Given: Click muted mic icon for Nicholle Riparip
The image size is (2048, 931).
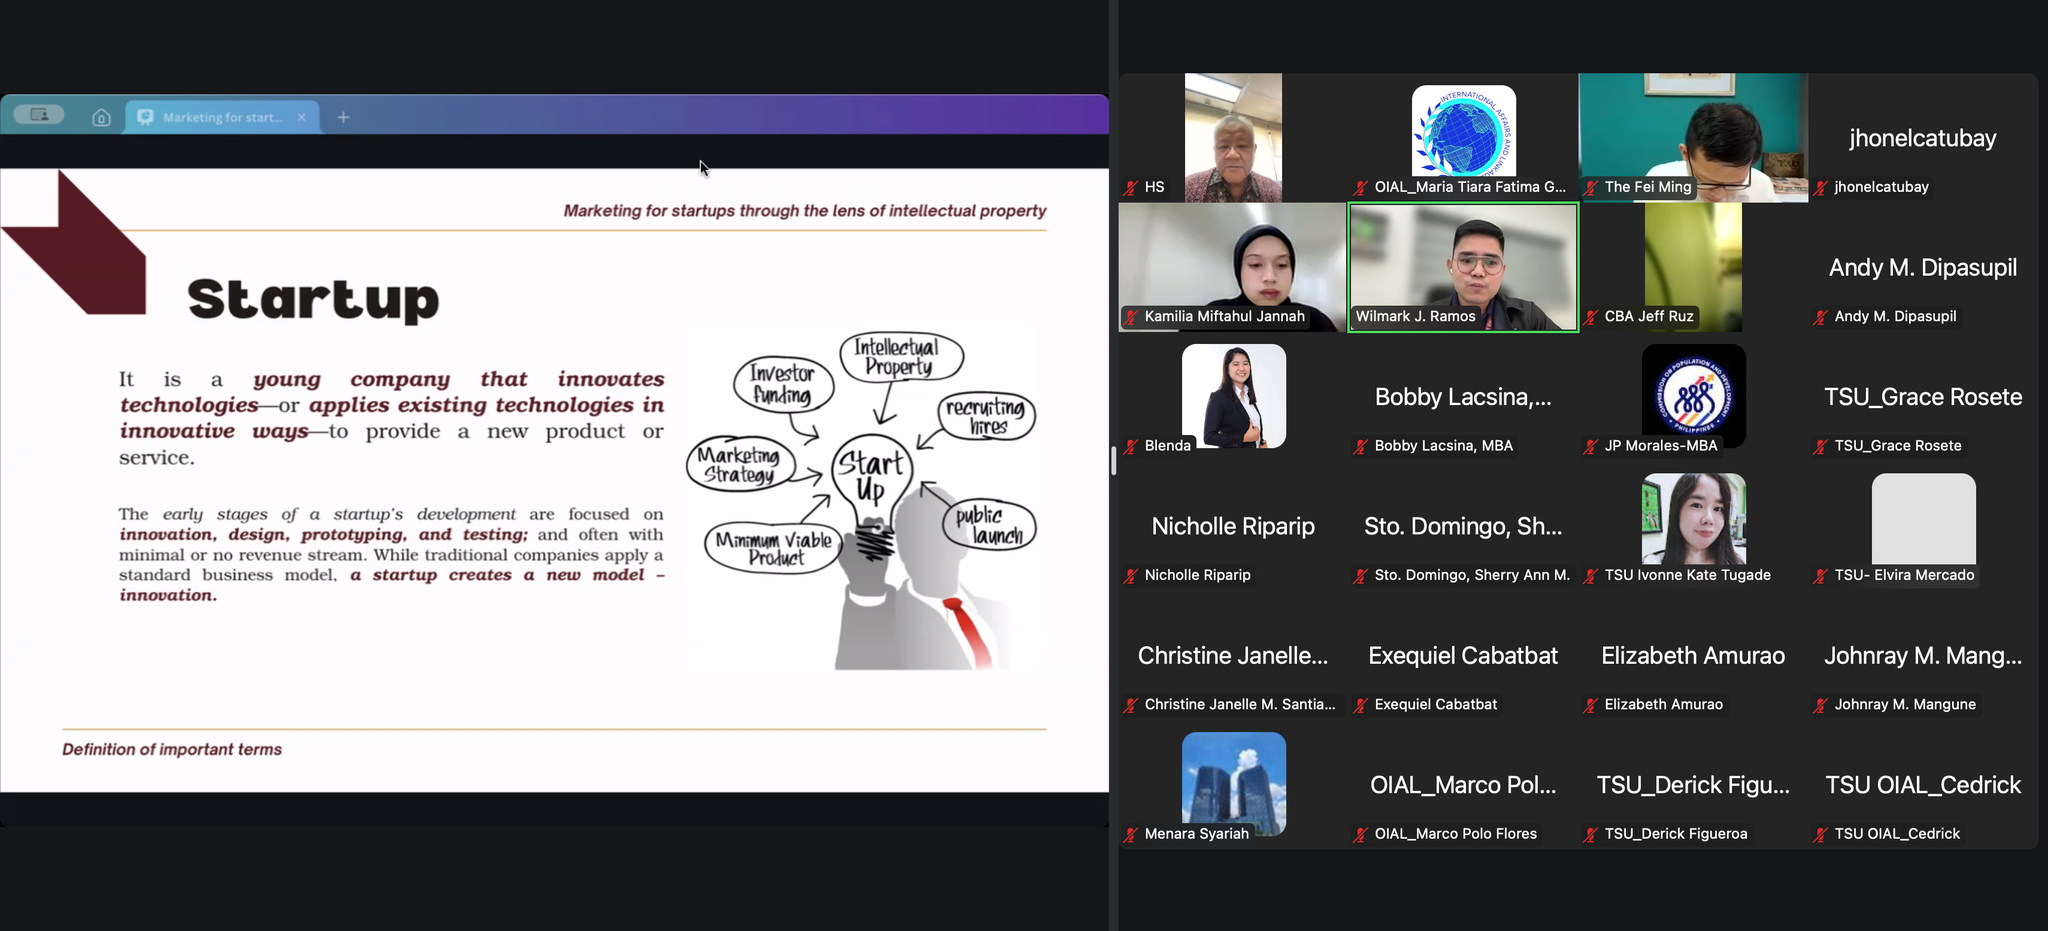Looking at the screenshot, I should [x=1131, y=575].
